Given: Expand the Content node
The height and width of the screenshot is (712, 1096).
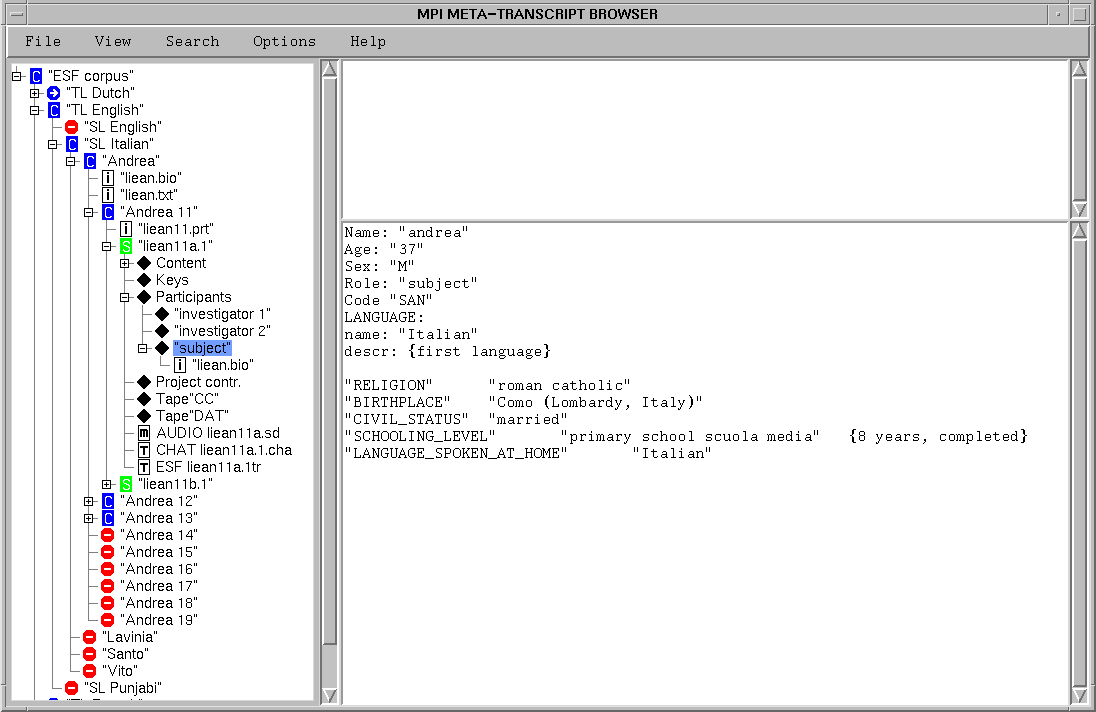Looking at the screenshot, I should click(x=125, y=263).
